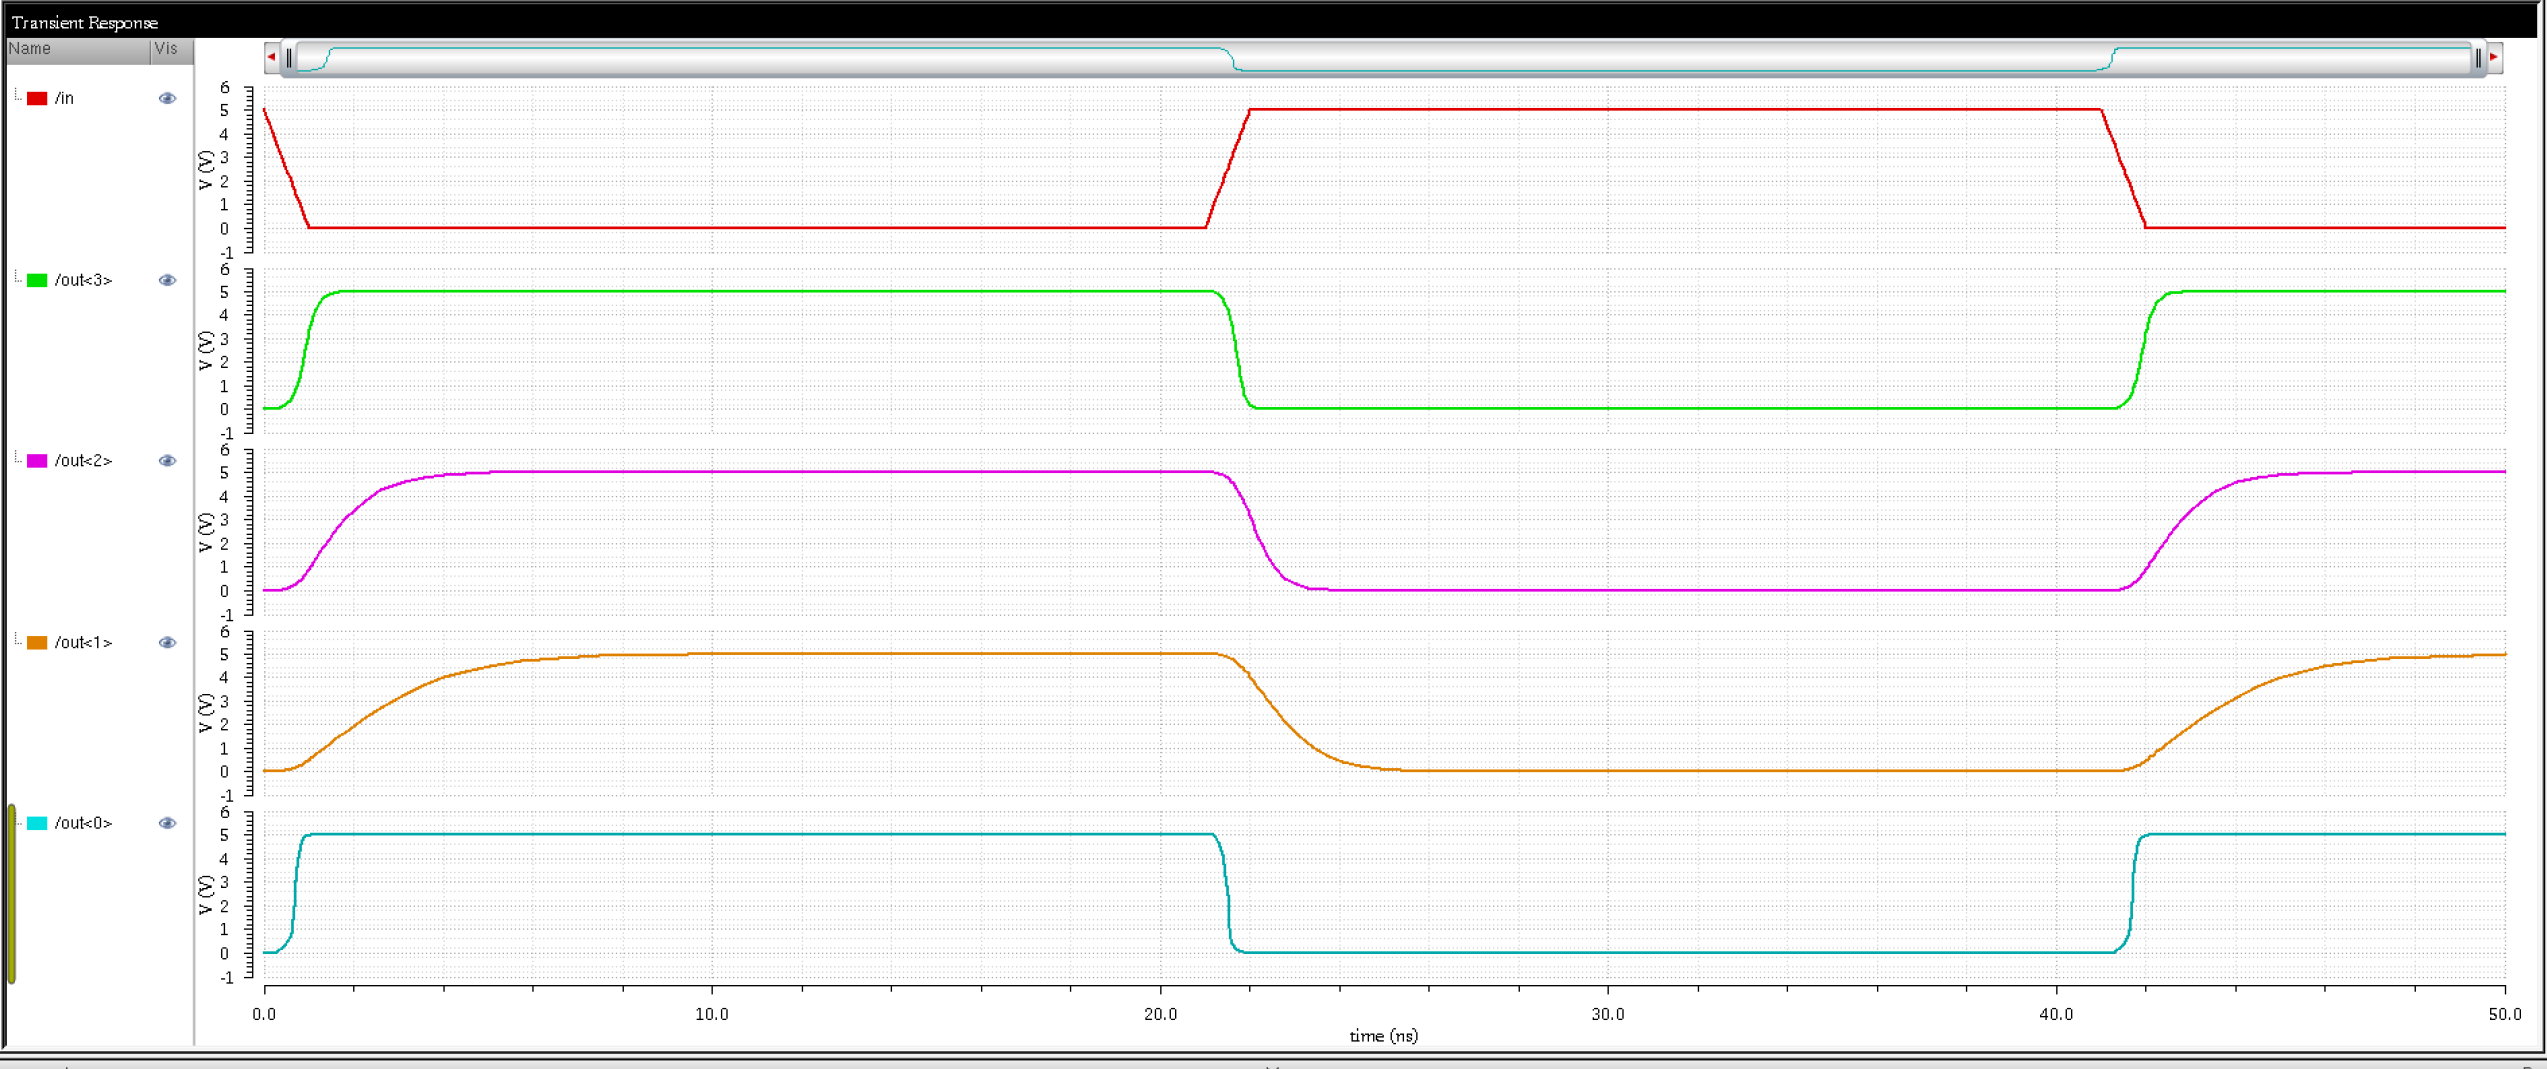
Task: Hide the /out<3> trace using its eye icon
Action: [x=167, y=280]
